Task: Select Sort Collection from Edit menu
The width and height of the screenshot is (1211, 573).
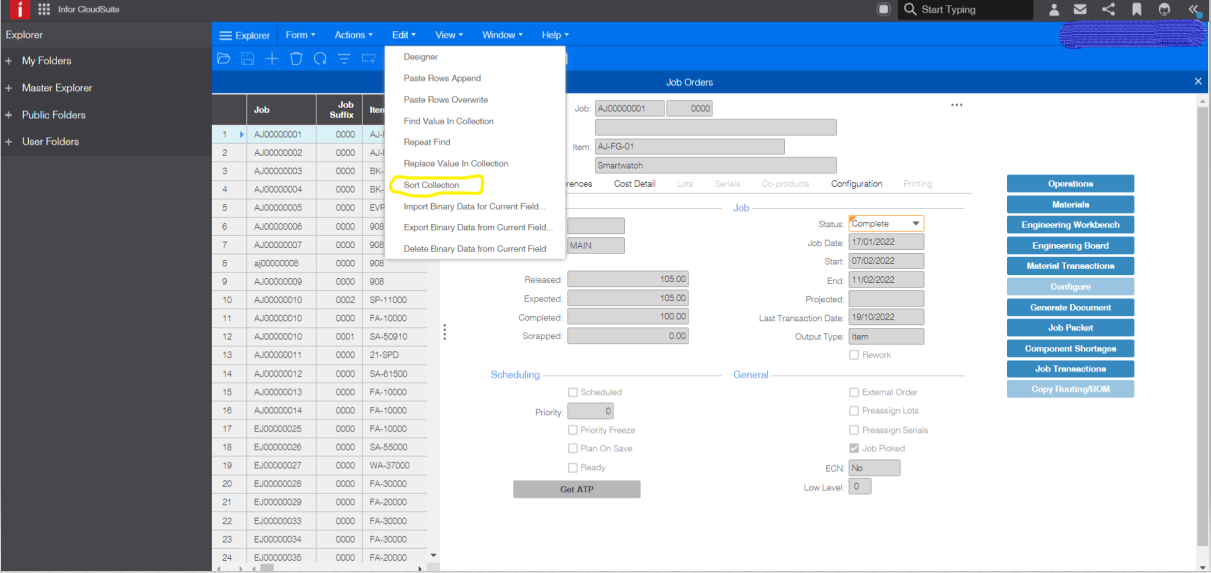Action: click(432, 185)
